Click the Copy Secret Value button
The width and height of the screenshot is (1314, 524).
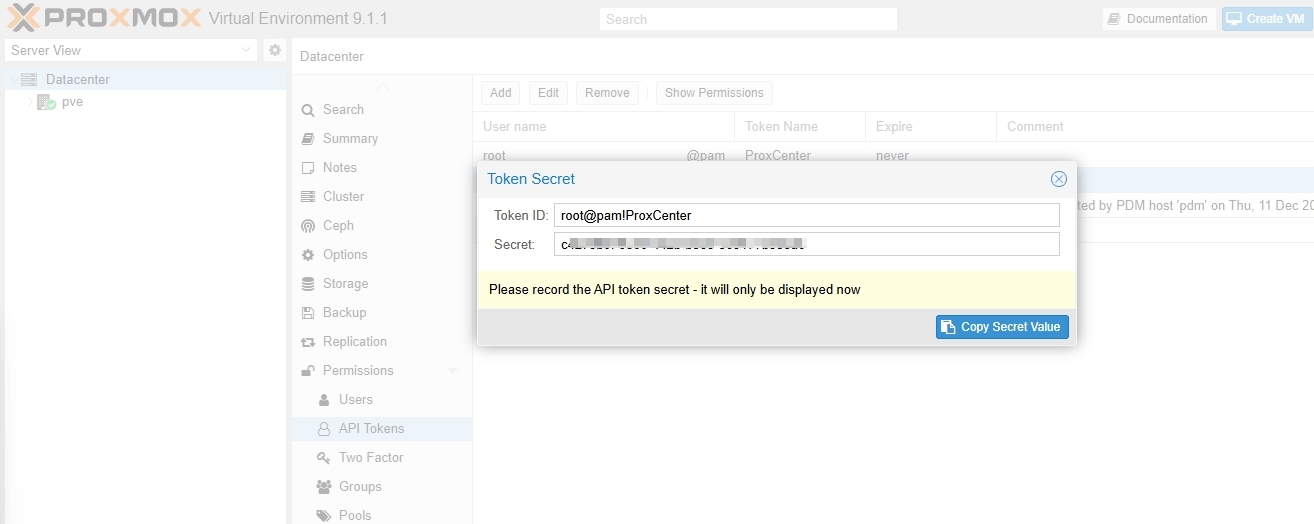tap(1002, 327)
